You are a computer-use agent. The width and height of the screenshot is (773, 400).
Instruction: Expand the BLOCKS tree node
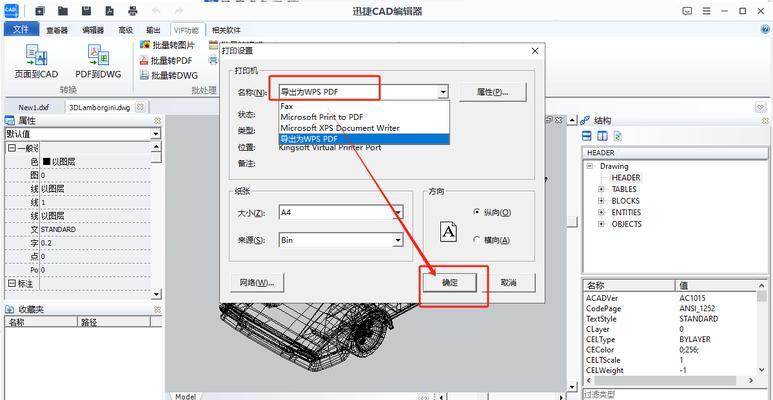point(601,201)
